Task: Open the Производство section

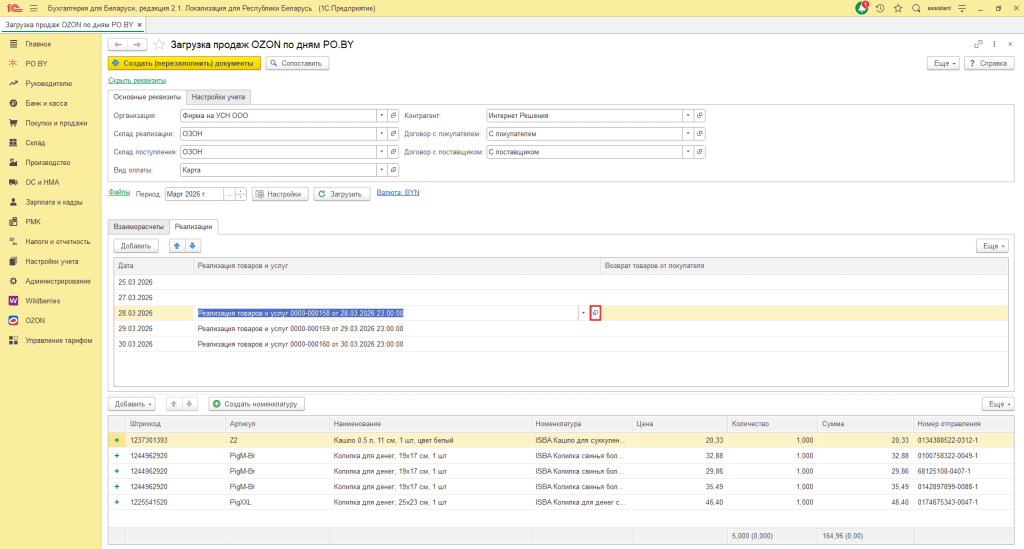Action: pyautogui.click(x=48, y=163)
